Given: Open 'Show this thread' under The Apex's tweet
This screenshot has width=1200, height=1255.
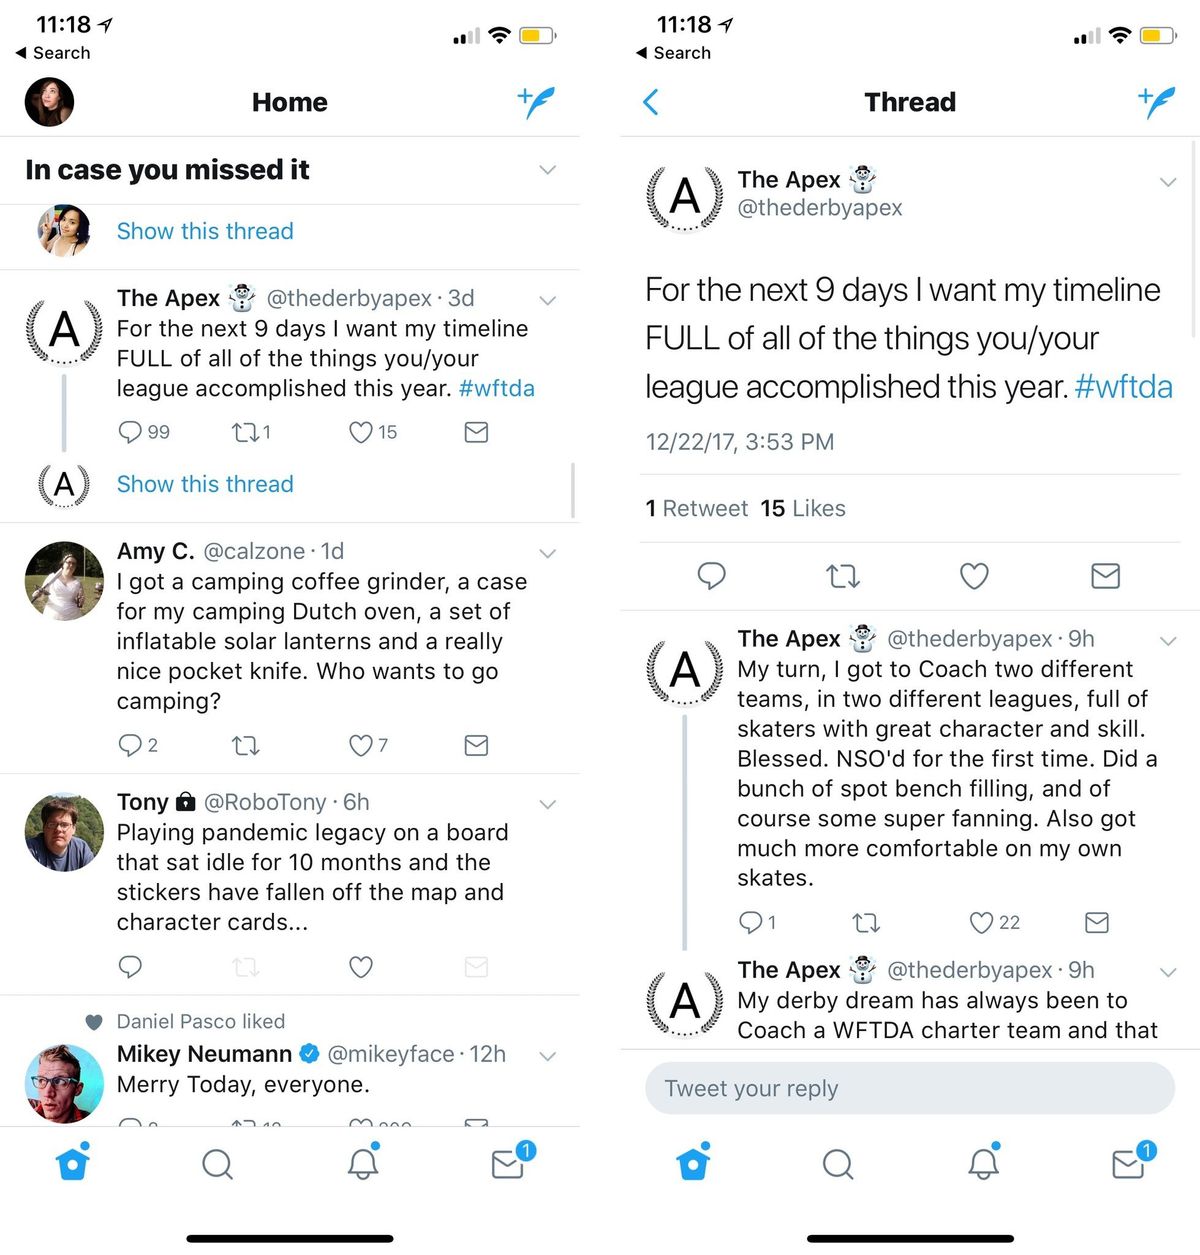Looking at the screenshot, I should coord(205,484).
